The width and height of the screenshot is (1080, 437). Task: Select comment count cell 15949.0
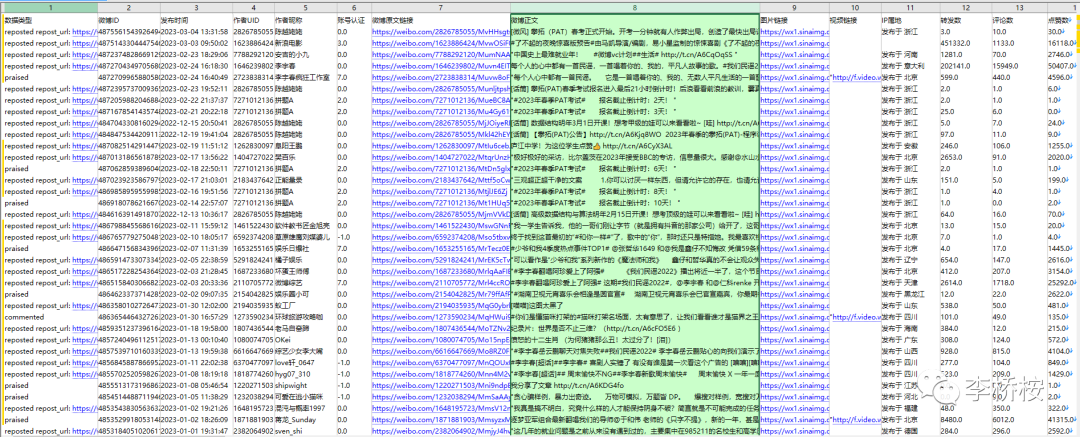1019,66
